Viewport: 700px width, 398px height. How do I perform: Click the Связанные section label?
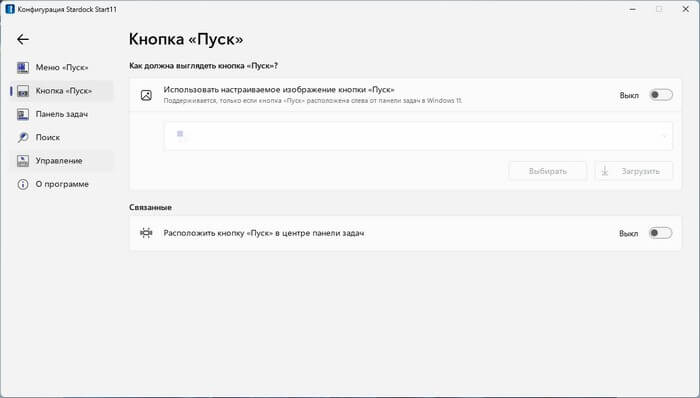pos(150,207)
